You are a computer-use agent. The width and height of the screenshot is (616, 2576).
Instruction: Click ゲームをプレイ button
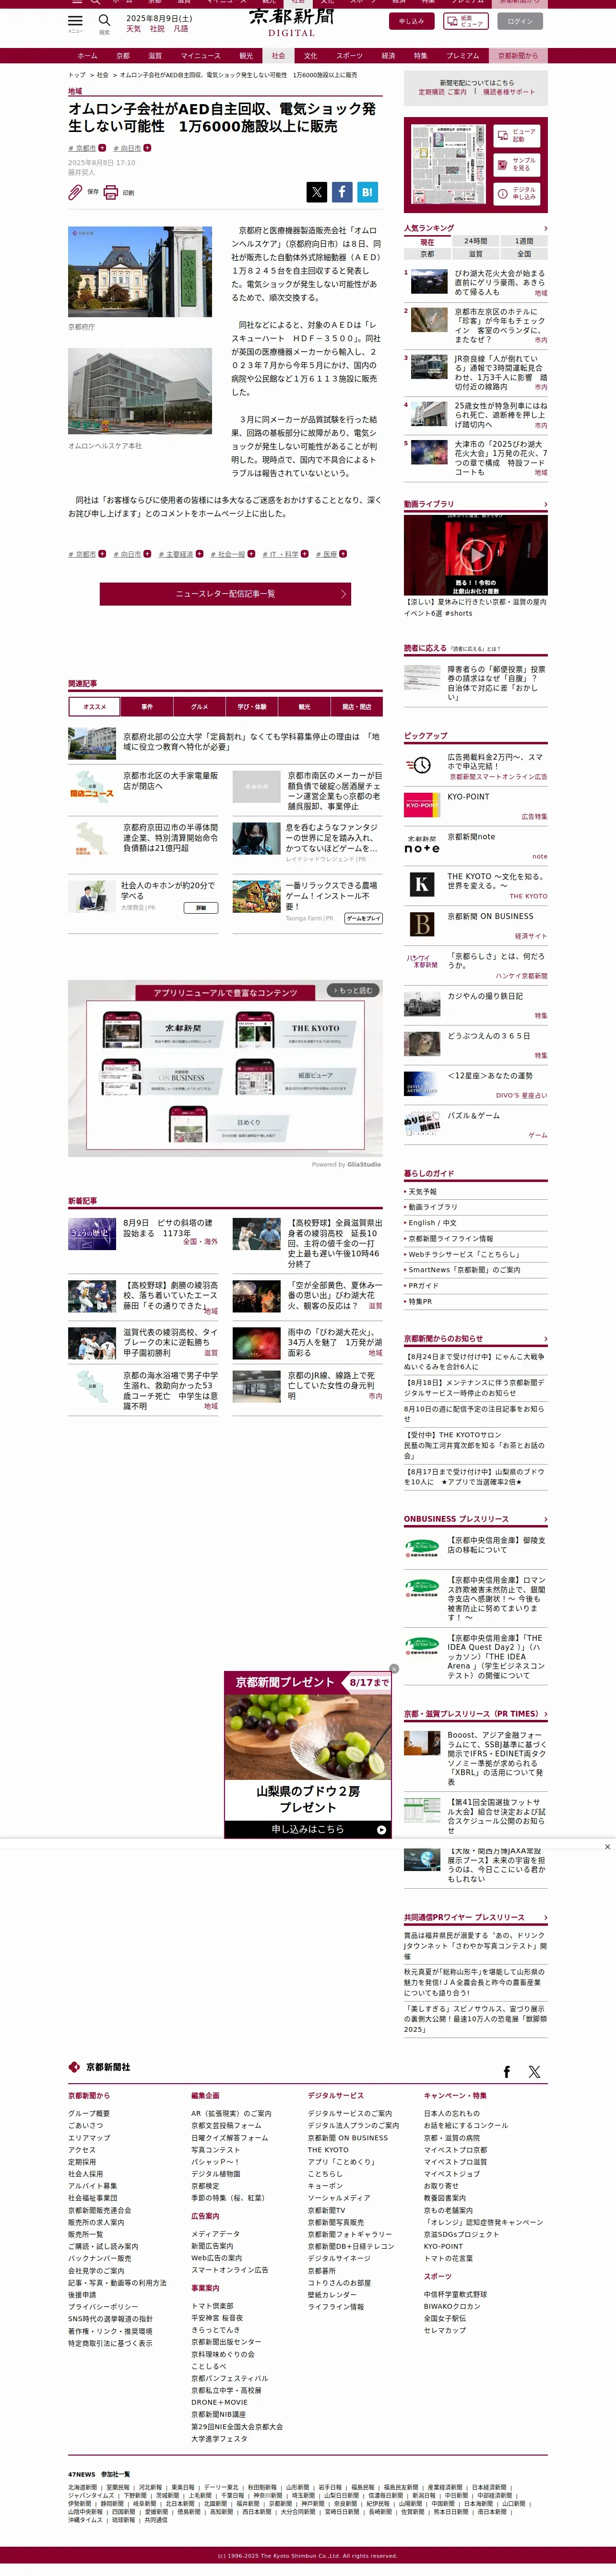click(363, 918)
